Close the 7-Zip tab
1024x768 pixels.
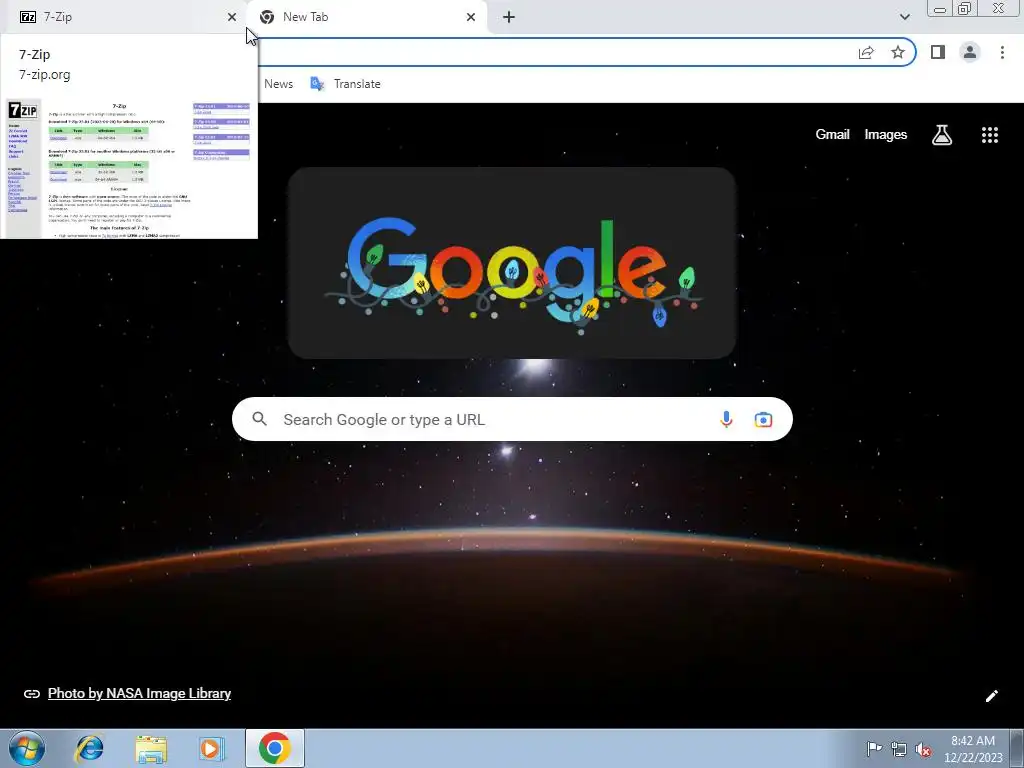click(232, 17)
